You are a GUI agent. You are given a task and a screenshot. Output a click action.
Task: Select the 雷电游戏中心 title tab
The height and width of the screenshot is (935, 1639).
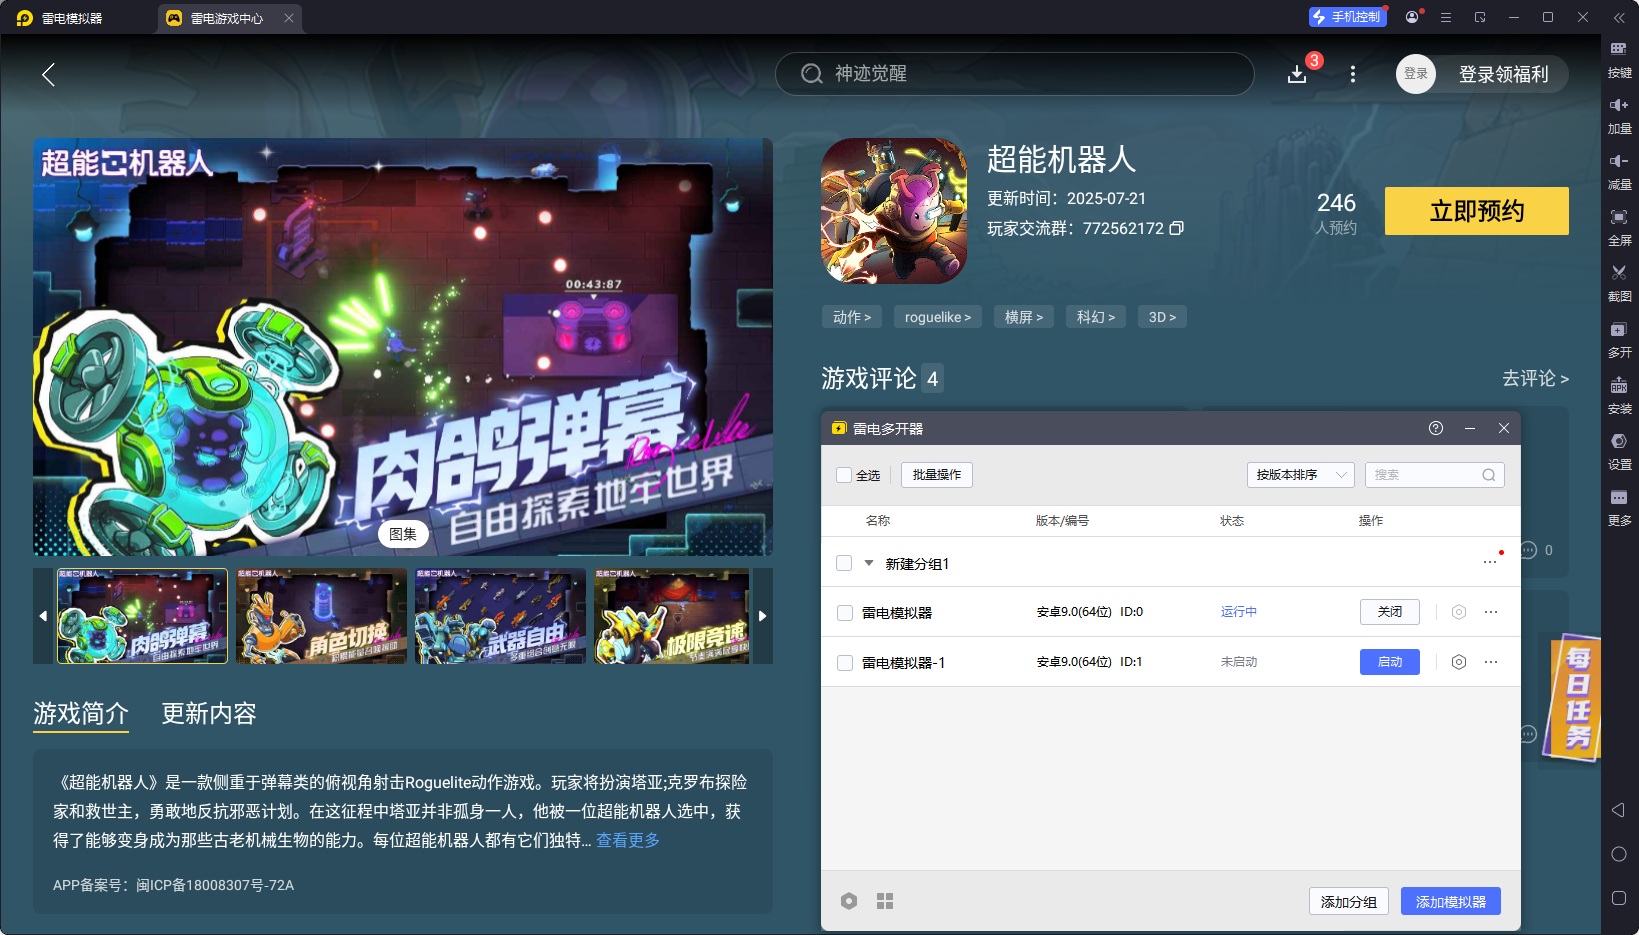click(226, 18)
